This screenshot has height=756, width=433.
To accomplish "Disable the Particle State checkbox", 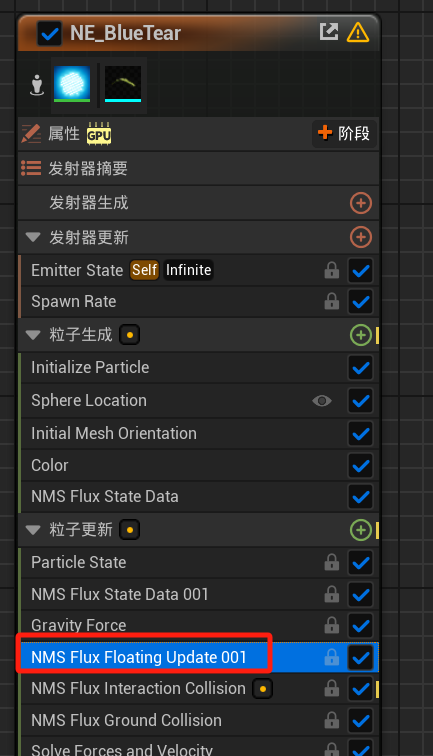I will pyautogui.click(x=361, y=563).
